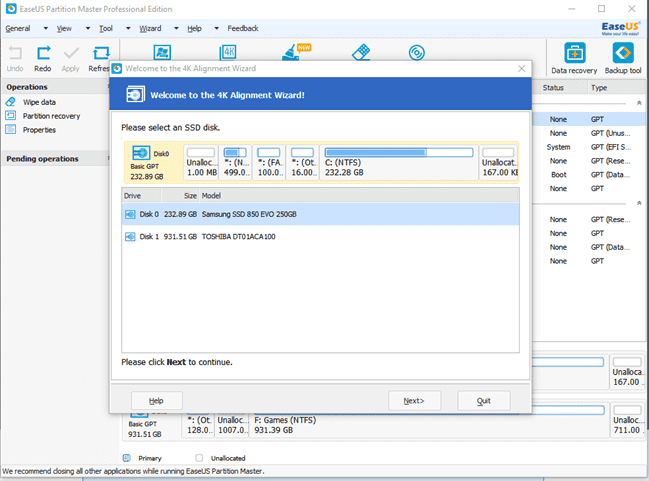Screen dimensions: 649x481
Task: Open the Feedback menu item
Action: 243,29
